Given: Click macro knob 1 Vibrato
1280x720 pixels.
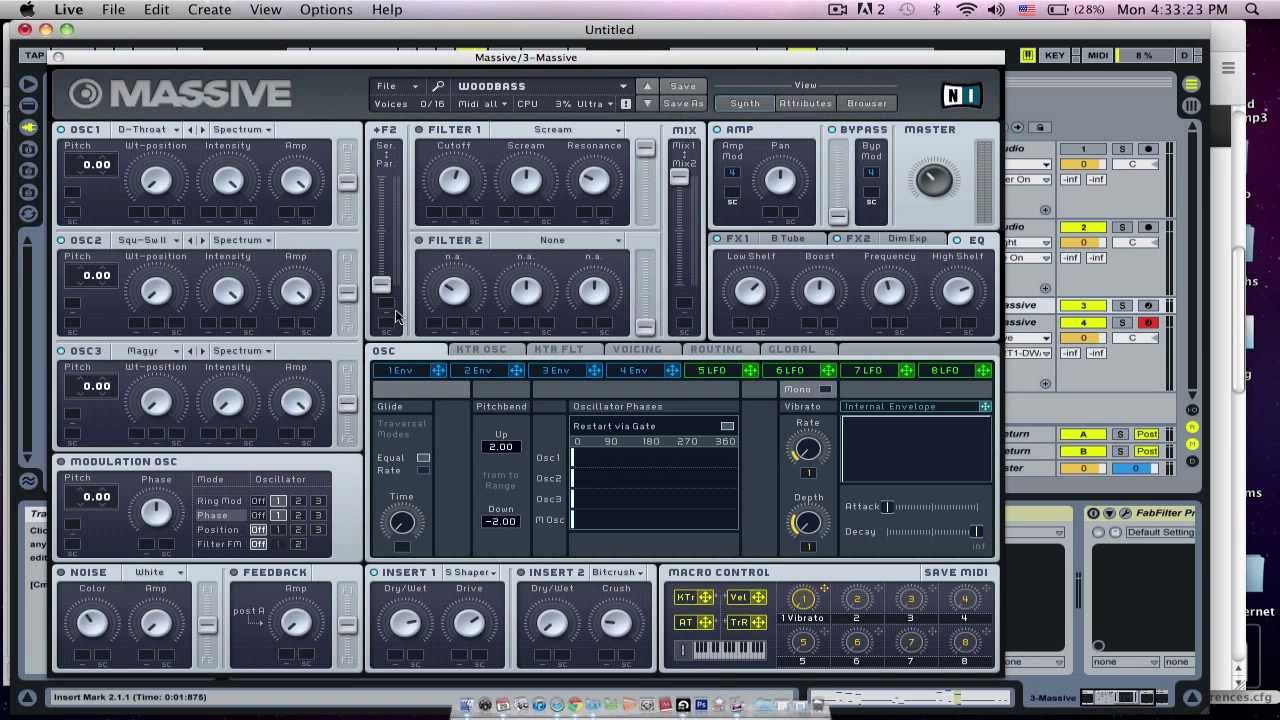Looking at the screenshot, I should 803,600.
